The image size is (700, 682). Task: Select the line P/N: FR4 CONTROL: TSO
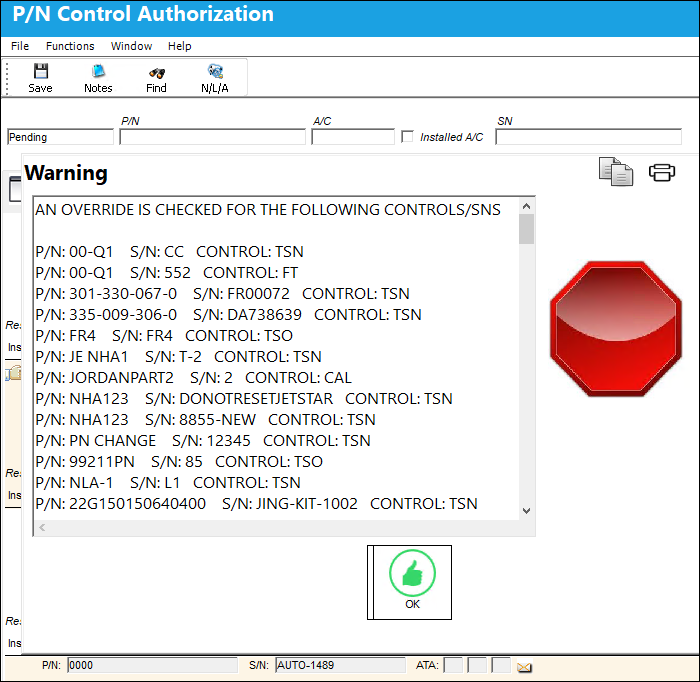[x=164, y=336]
